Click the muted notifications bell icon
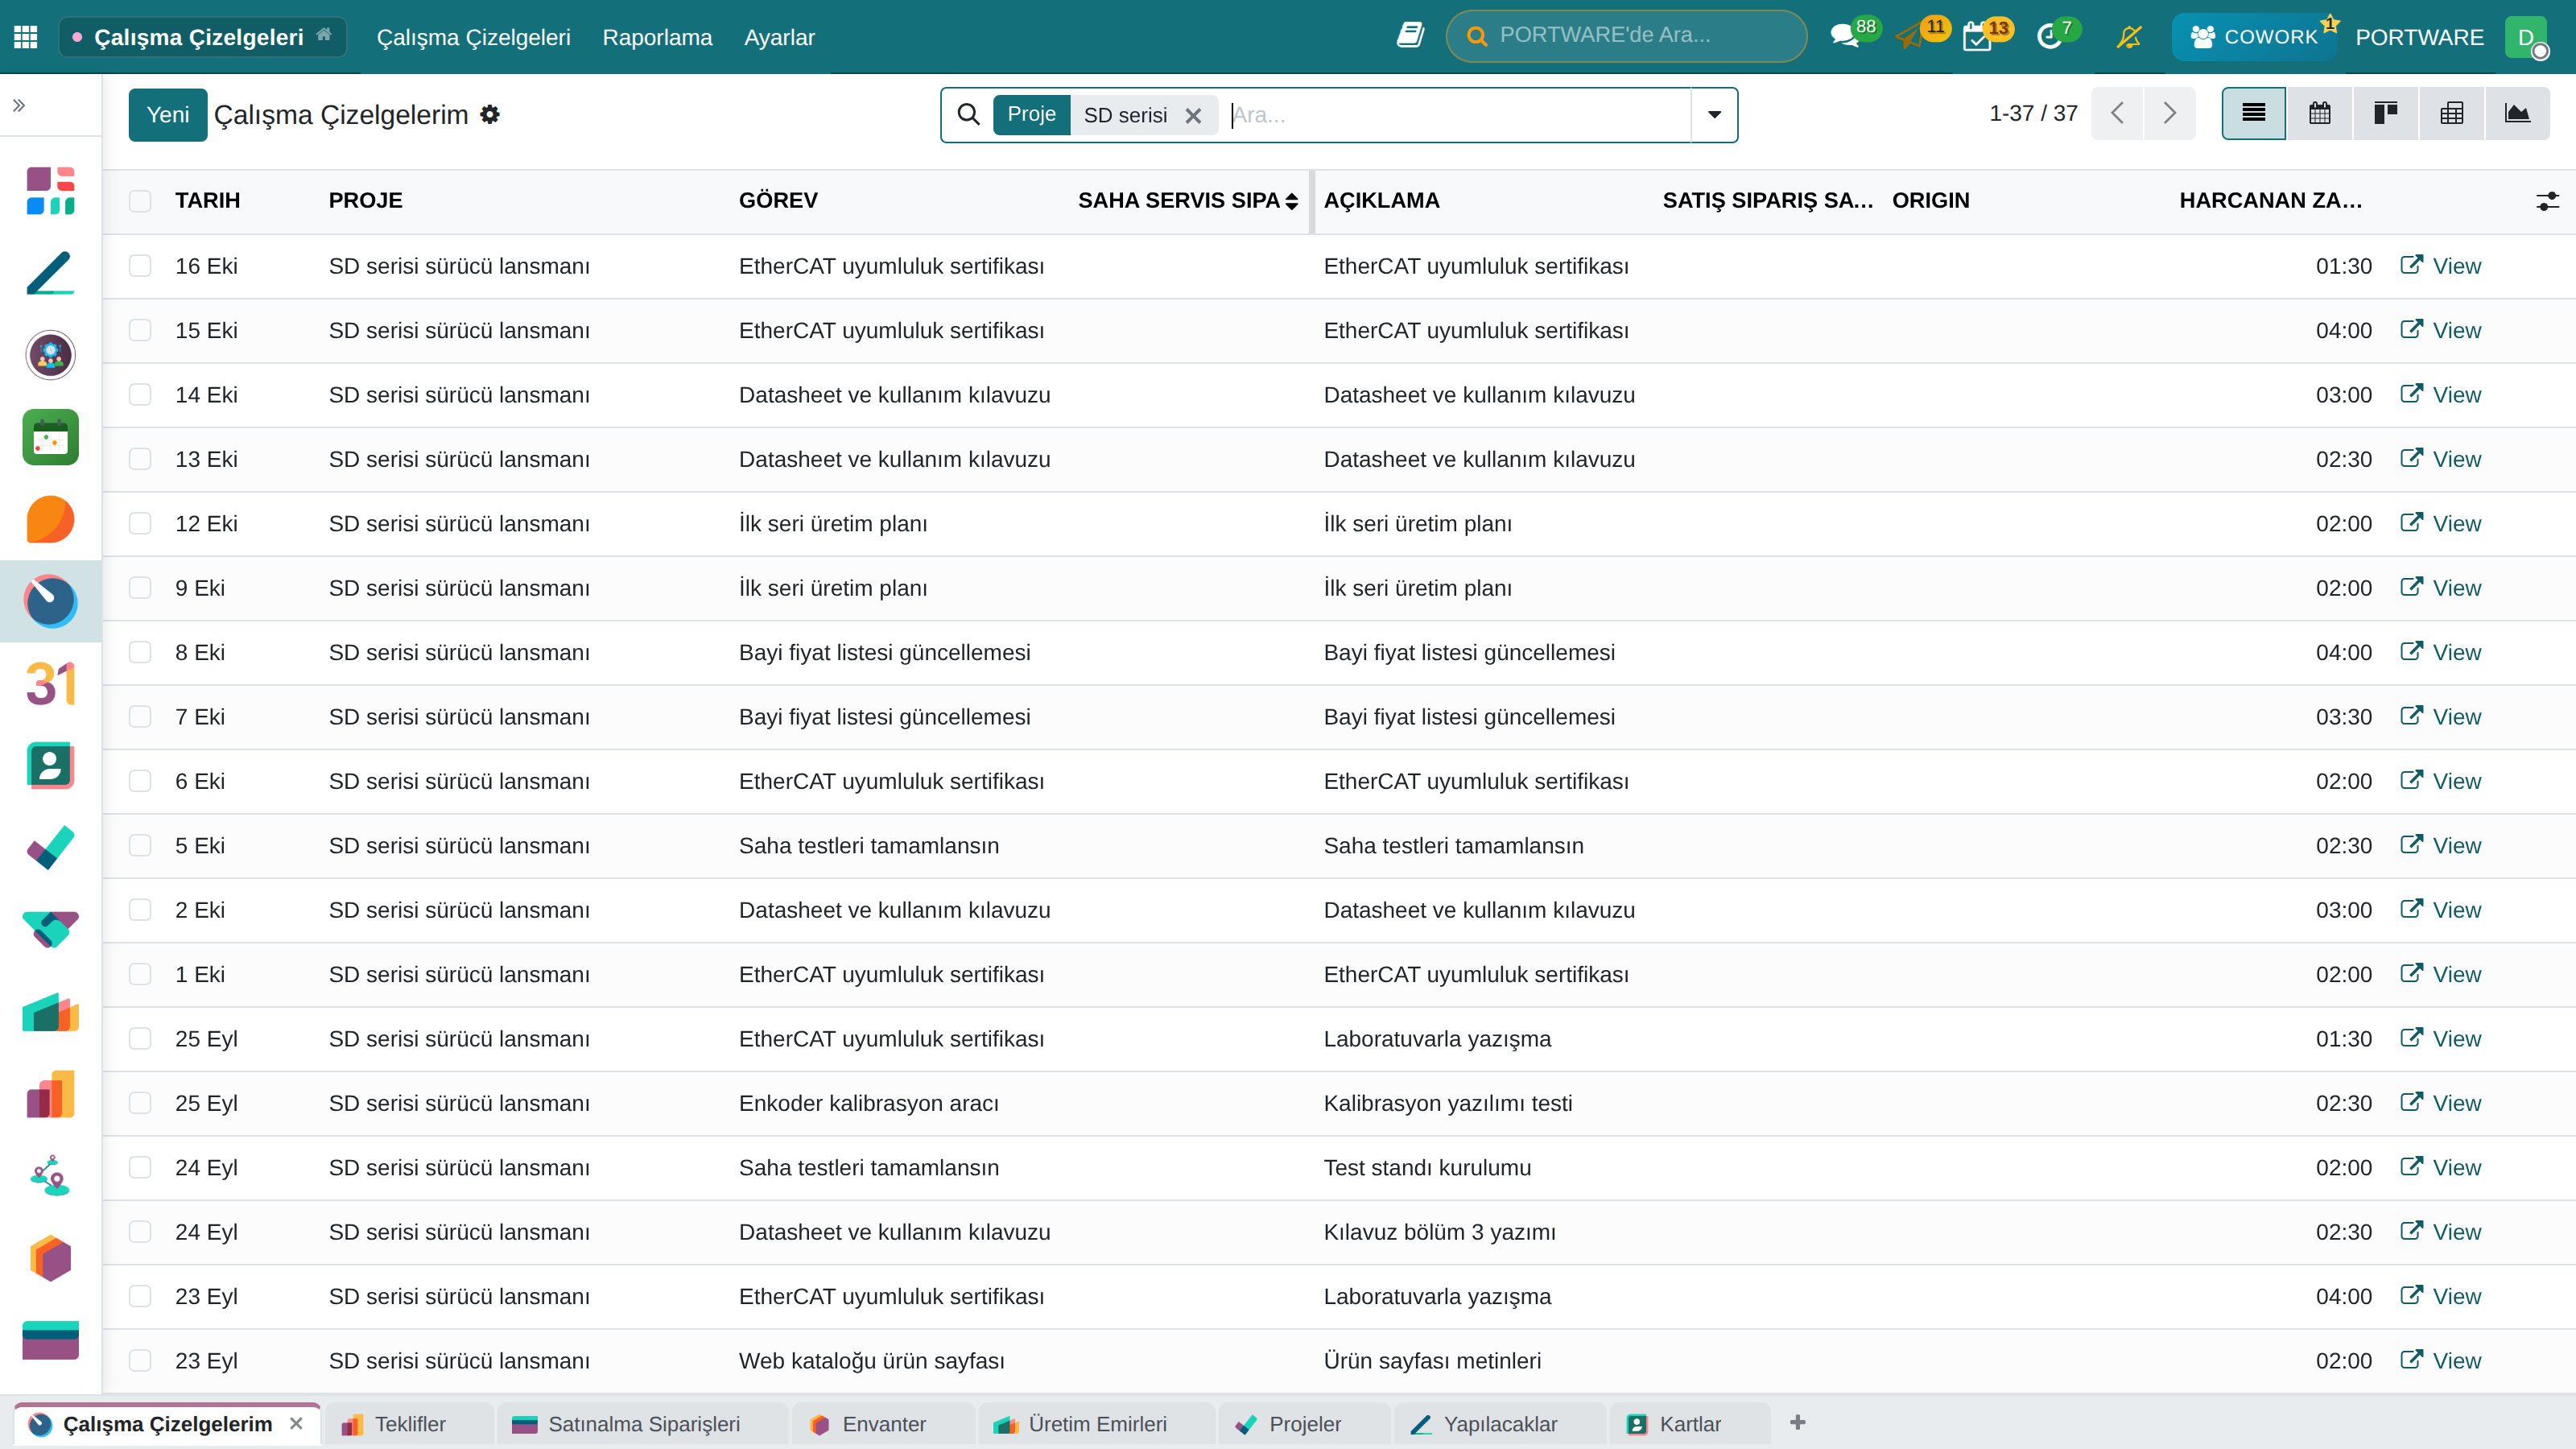Screen dimensions: 2576x1449 (x=2129, y=37)
